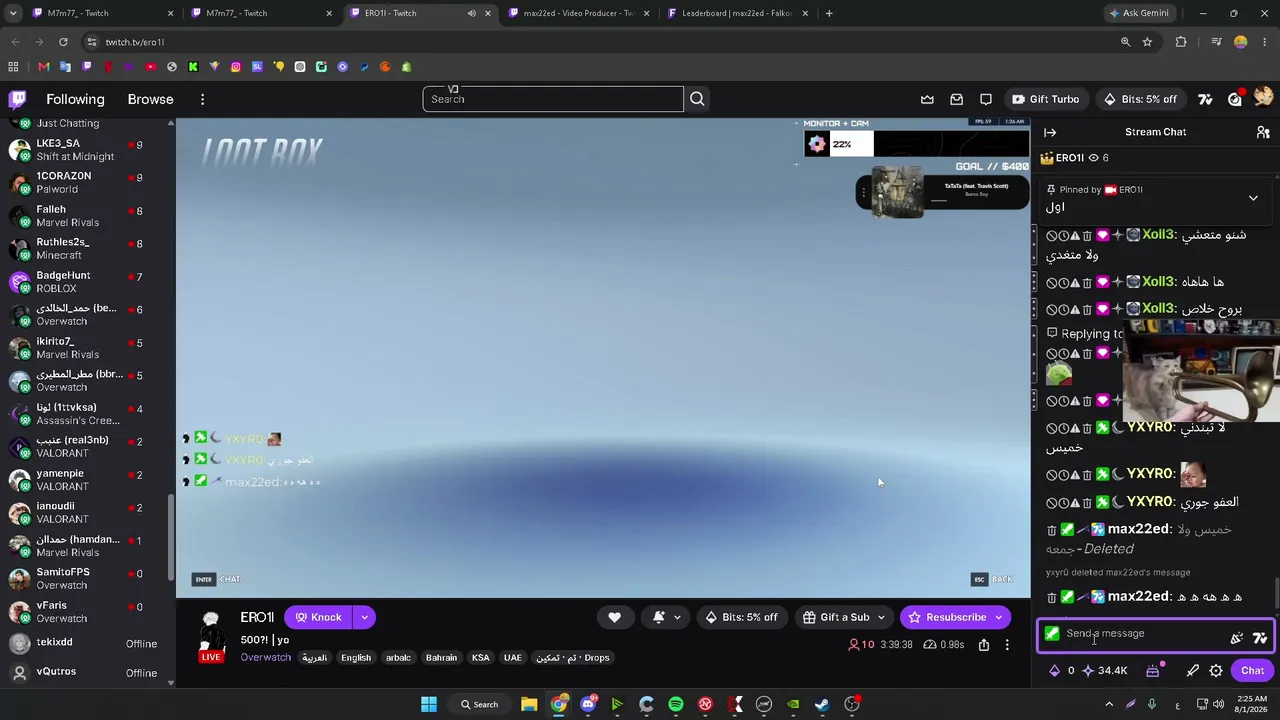Open your profile avatar menu

(1262, 98)
